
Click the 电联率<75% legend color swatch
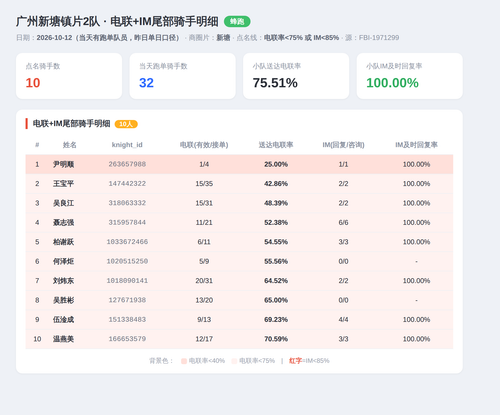tap(234, 361)
